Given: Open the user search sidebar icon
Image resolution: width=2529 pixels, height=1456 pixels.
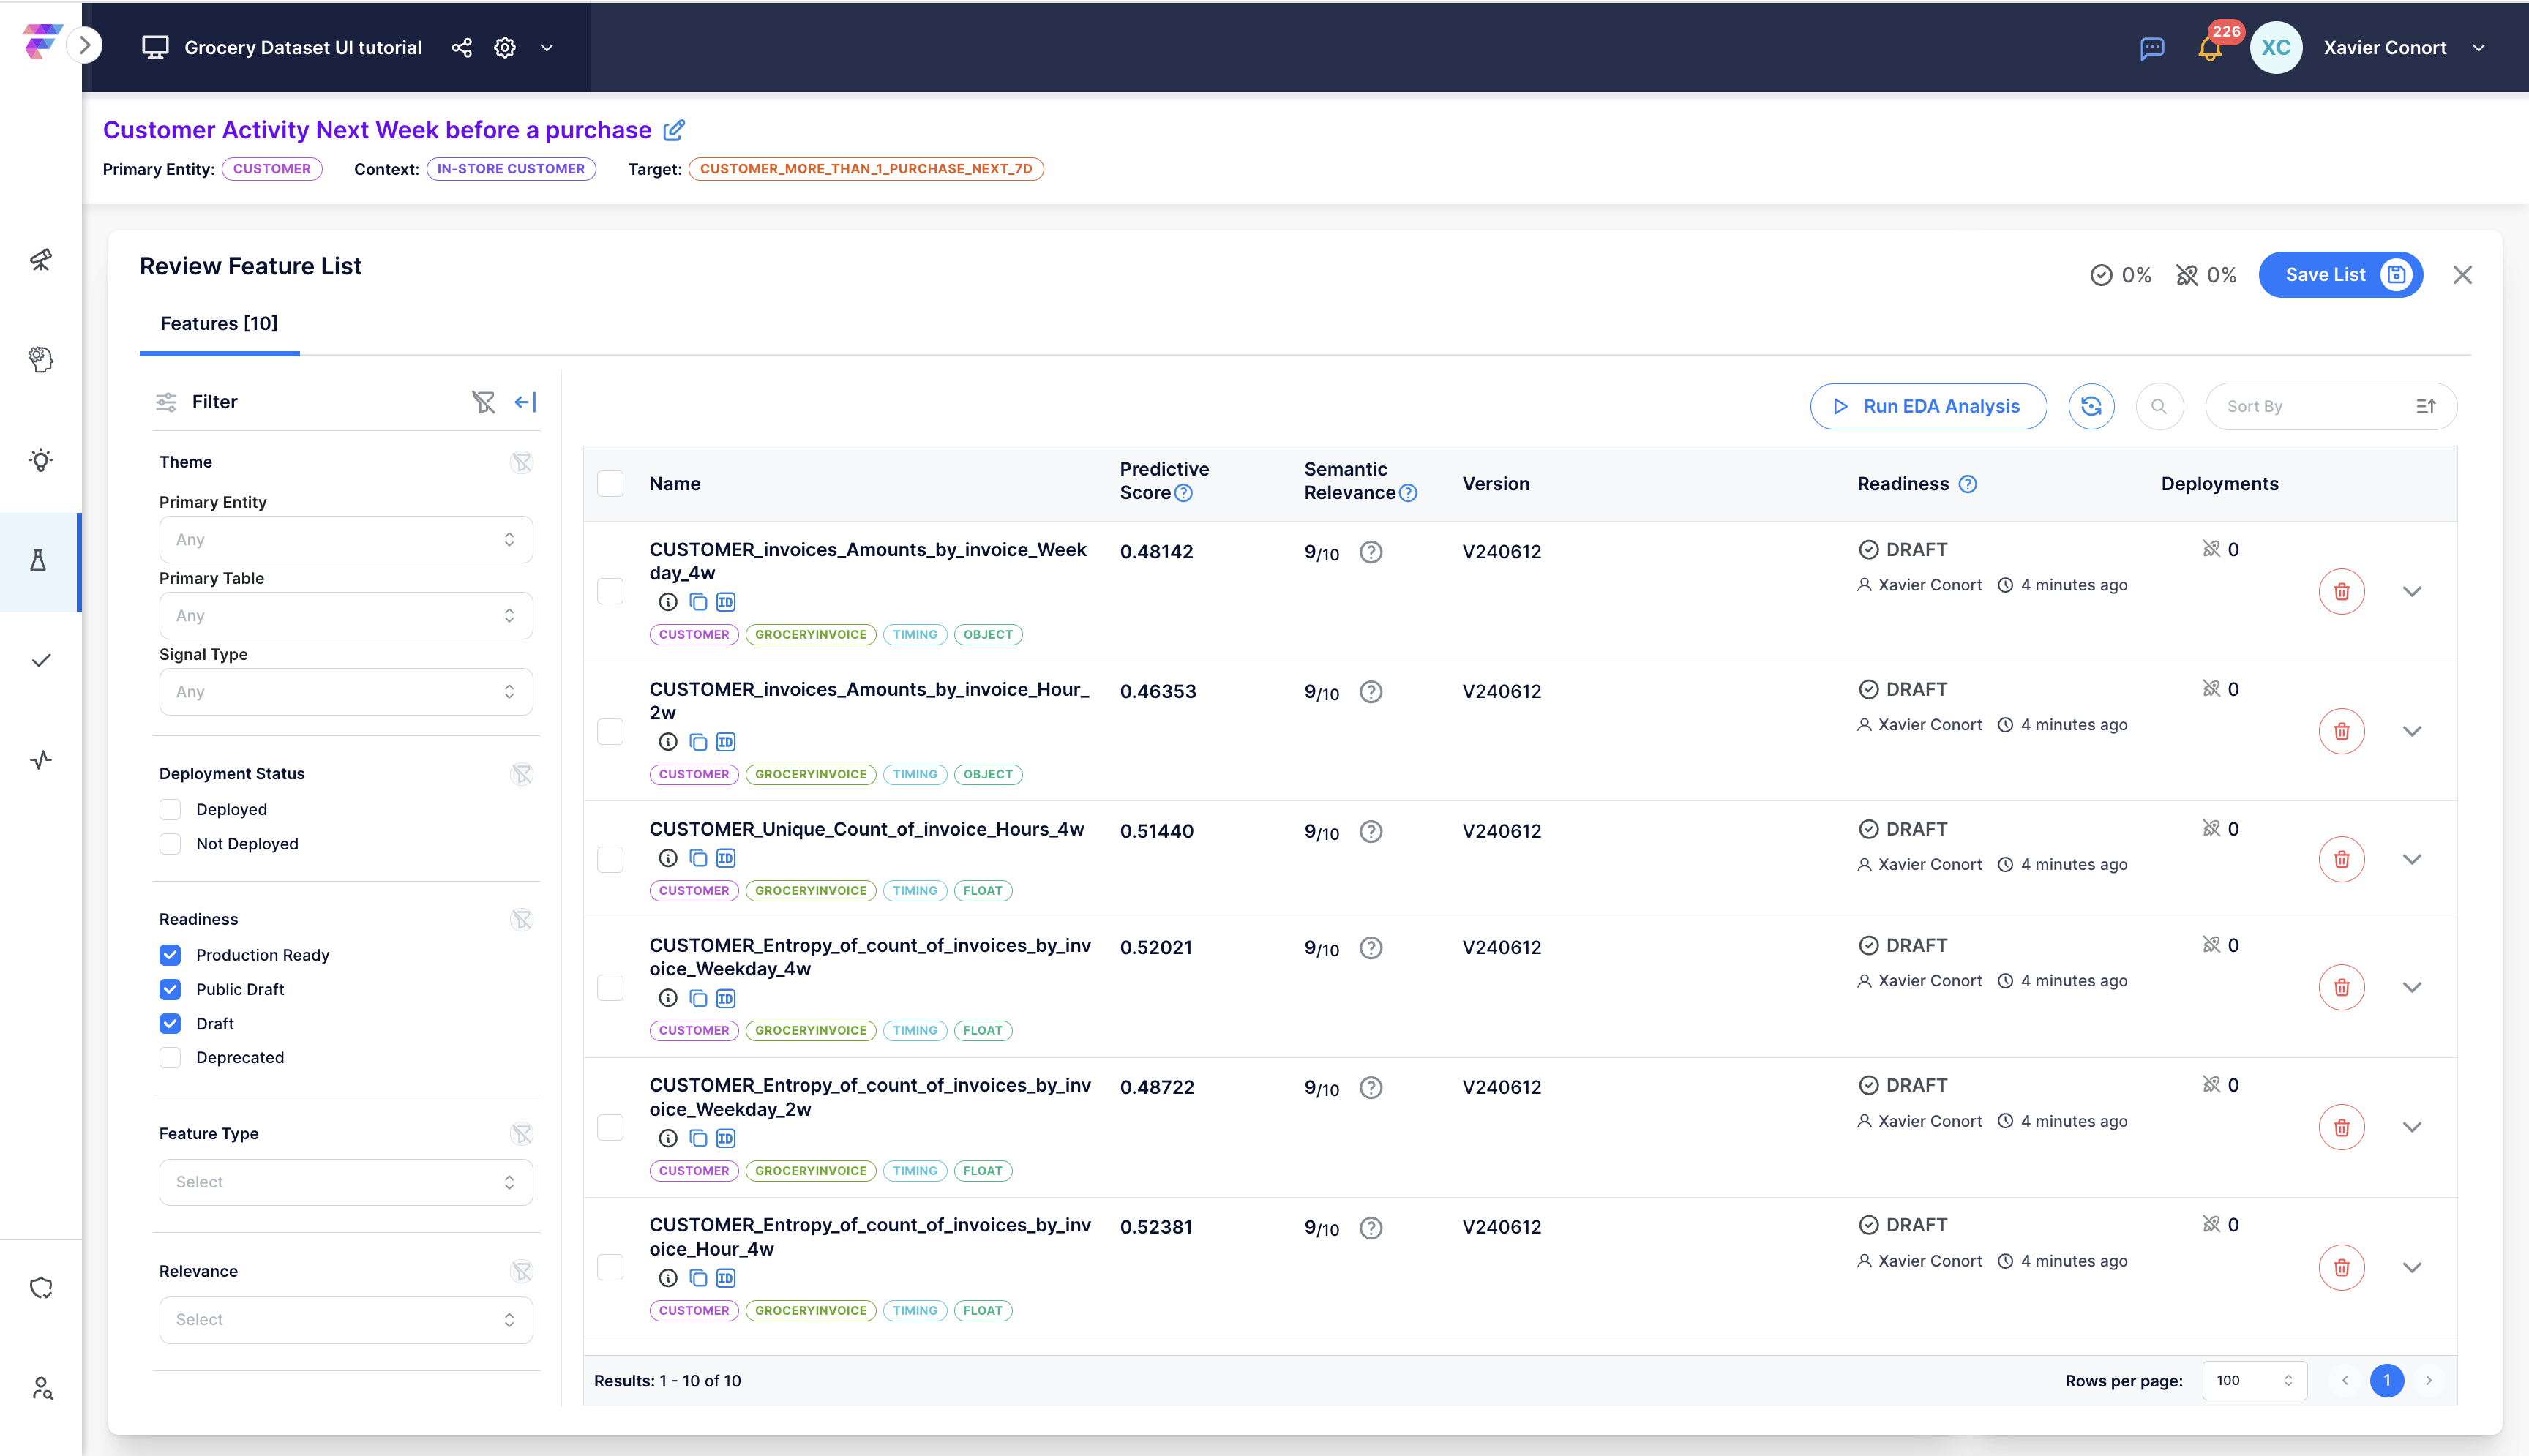Looking at the screenshot, I should pyautogui.click(x=41, y=1388).
